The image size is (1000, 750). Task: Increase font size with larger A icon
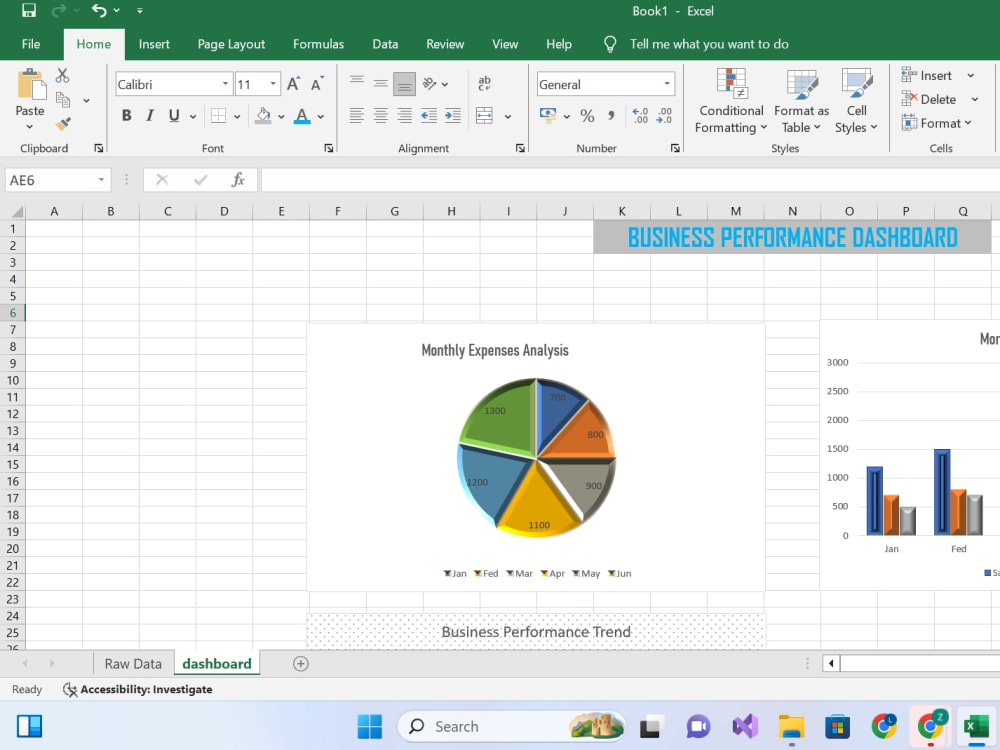[x=293, y=84]
